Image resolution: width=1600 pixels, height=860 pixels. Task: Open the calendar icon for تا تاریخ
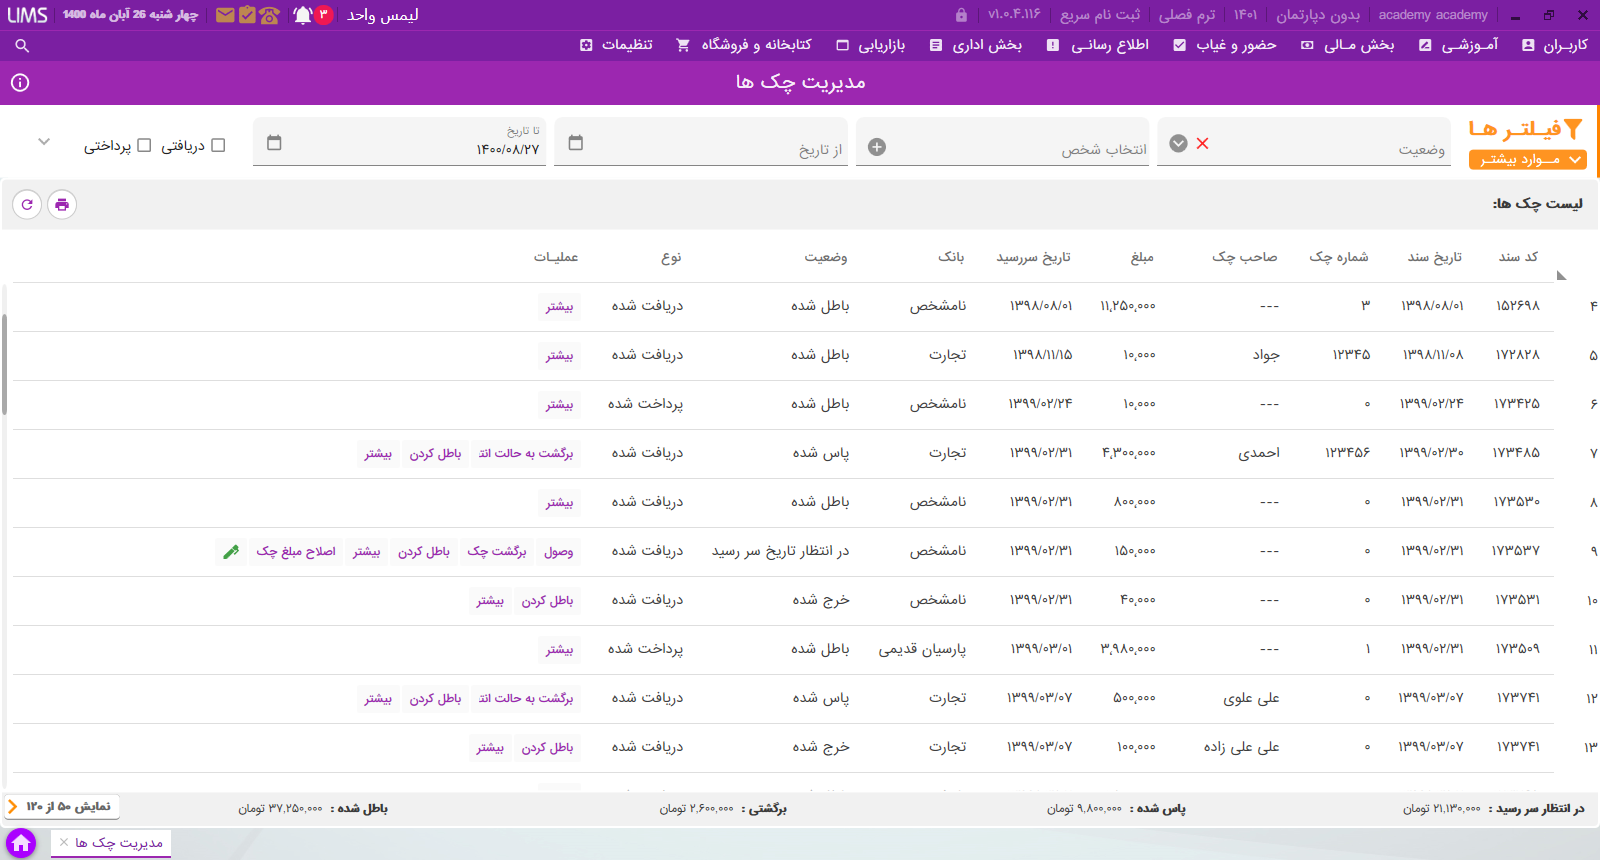point(274,143)
